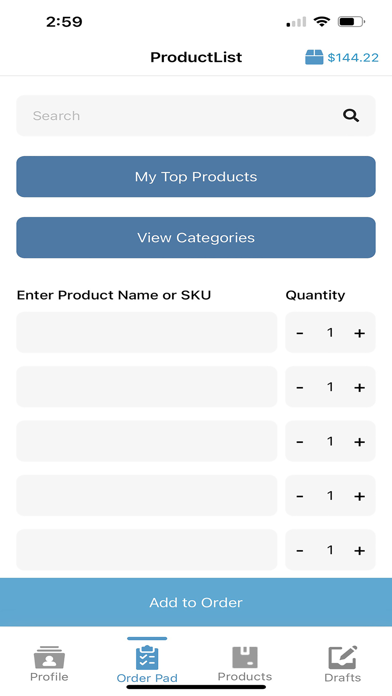
Task: Increase quantity in the first row
Action: (x=359, y=333)
